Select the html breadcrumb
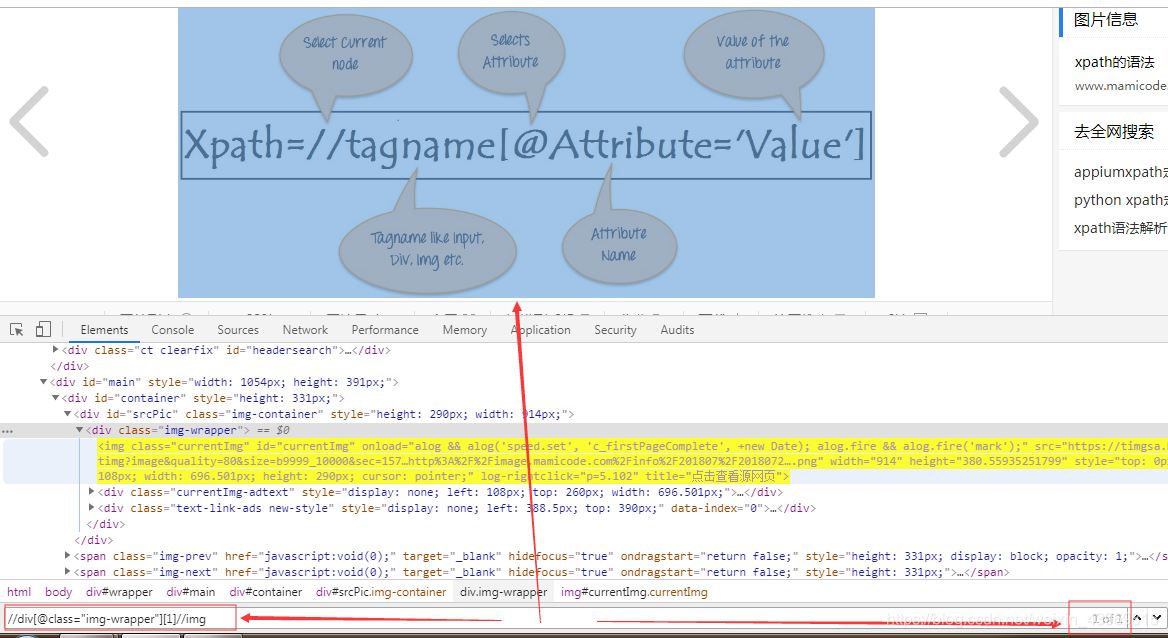The width and height of the screenshot is (1168, 638). coord(19,592)
